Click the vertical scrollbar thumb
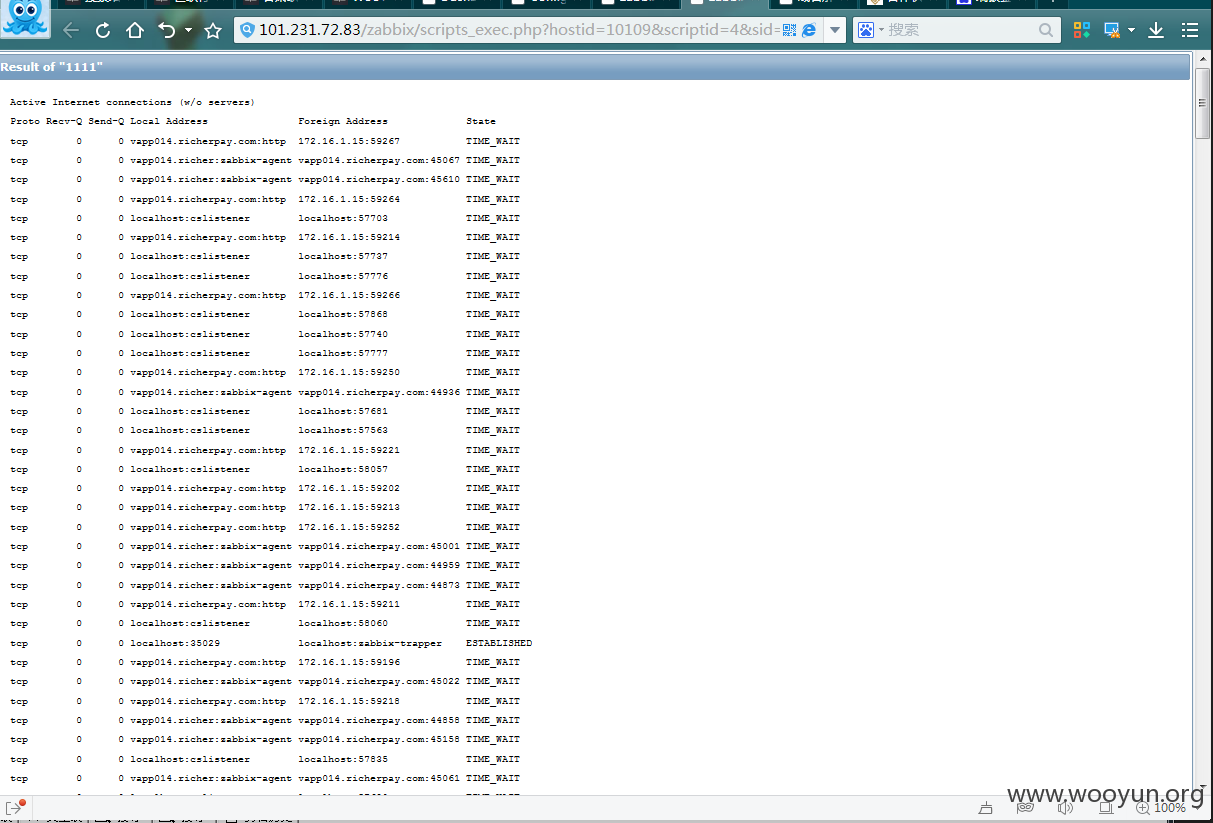 (1203, 104)
